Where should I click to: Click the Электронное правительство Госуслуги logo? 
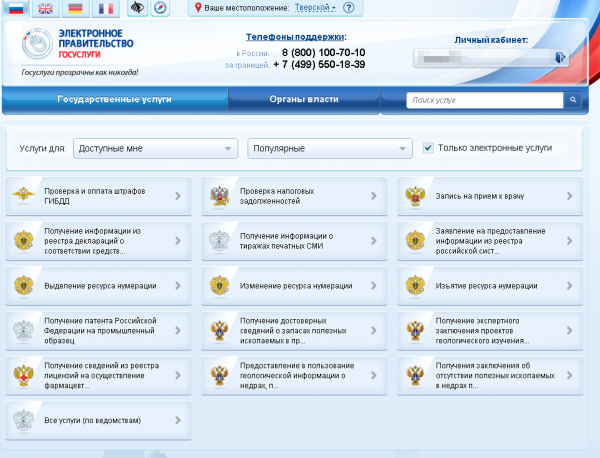tap(78, 44)
